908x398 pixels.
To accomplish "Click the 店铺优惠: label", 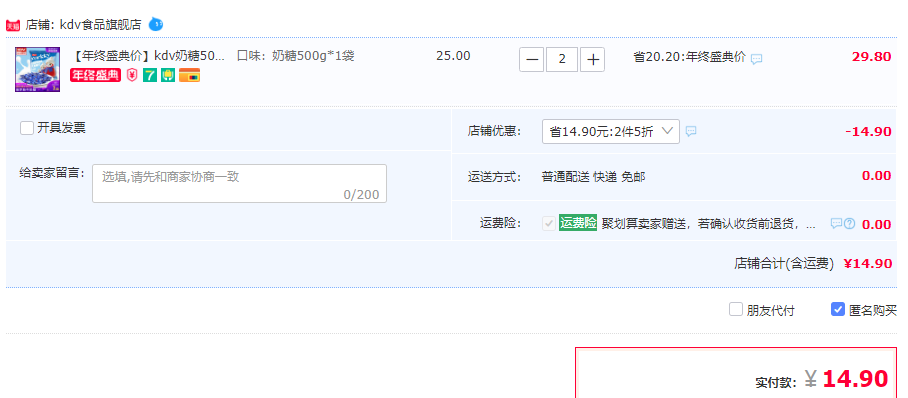I will click(495, 132).
